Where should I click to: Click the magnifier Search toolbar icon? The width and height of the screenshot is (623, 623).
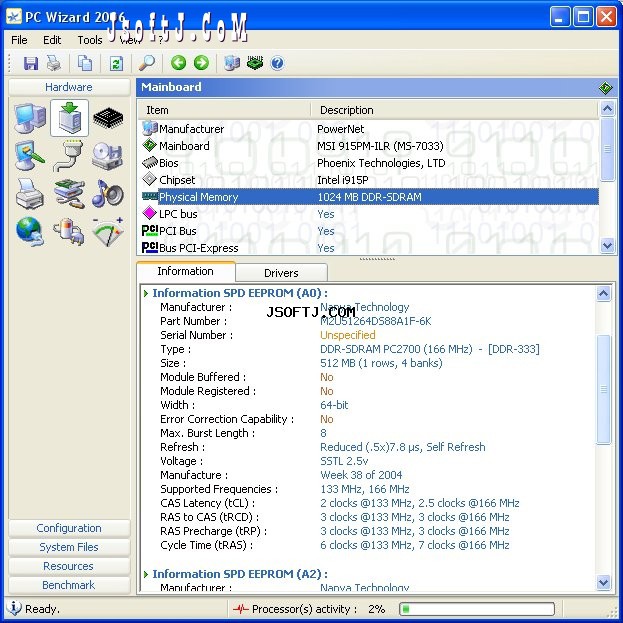(147, 63)
